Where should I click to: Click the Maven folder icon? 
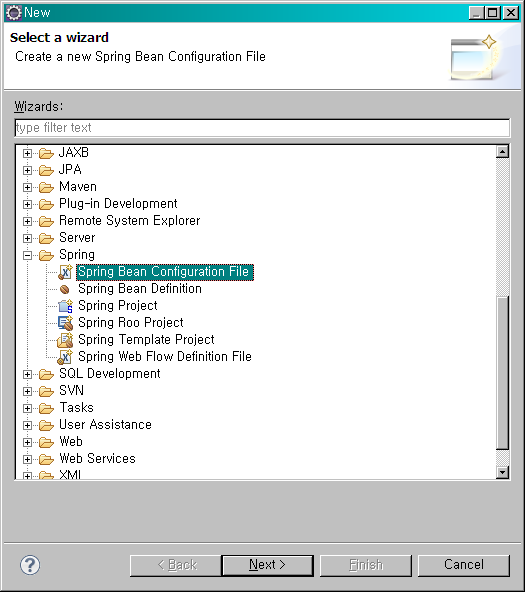[46, 187]
